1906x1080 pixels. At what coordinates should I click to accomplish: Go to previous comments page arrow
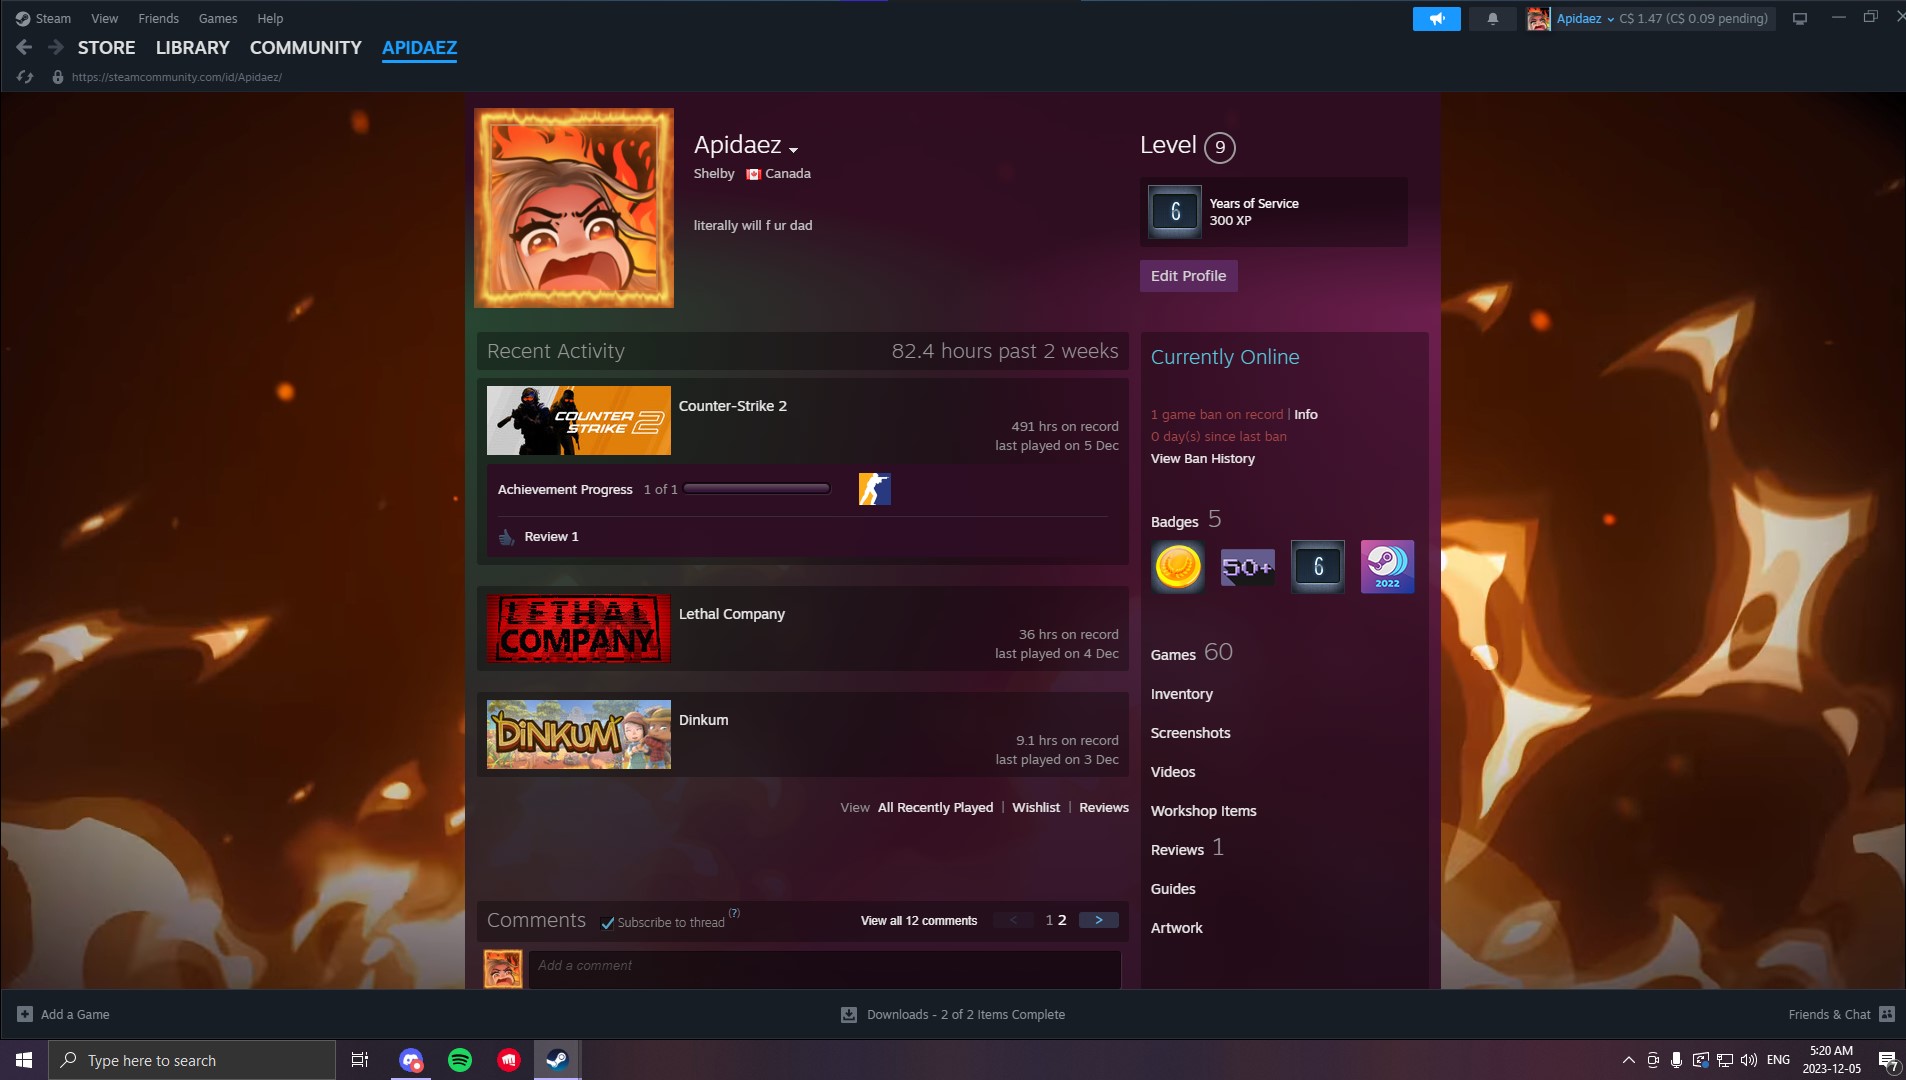tap(1013, 920)
